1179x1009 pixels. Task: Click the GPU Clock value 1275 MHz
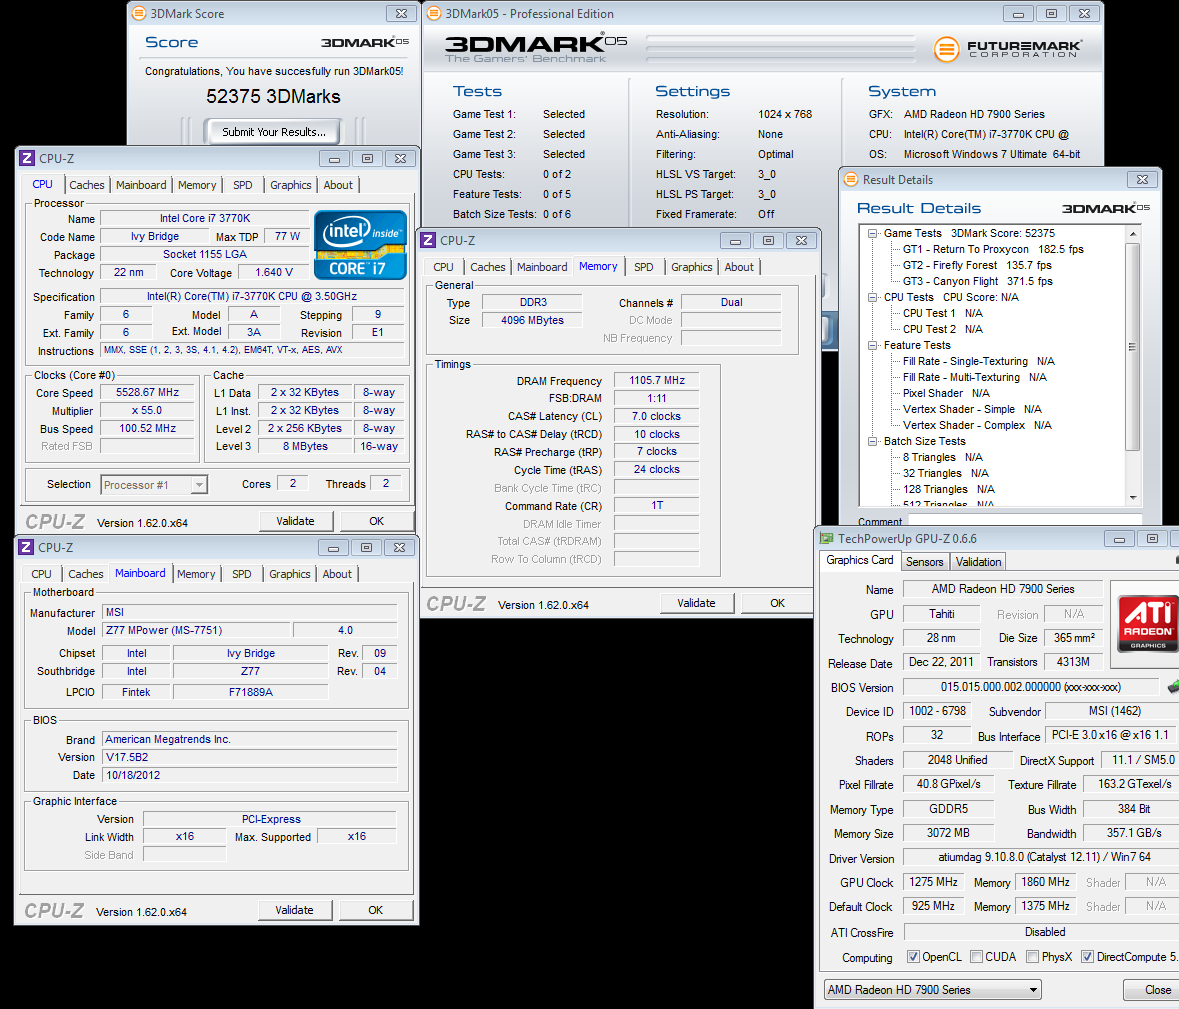(x=933, y=882)
